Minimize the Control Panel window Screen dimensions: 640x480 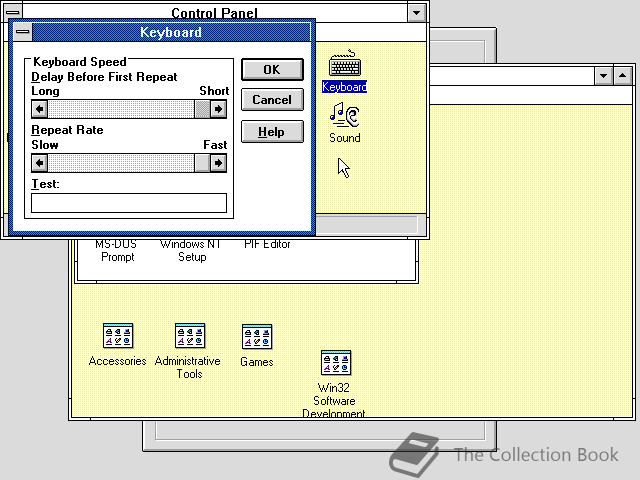[x=416, y=12]
